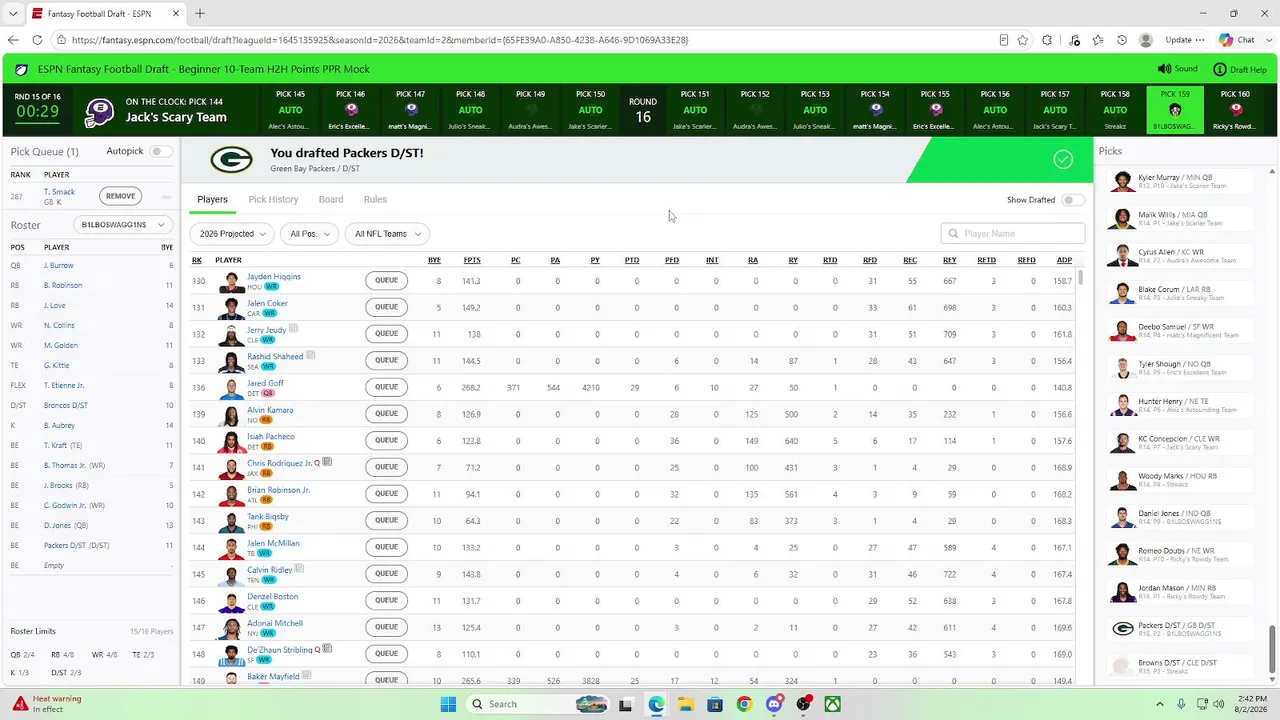The width and height of the screenshot is (1280, 720).
Task: Sort players by ADP column header
Action: coord(1064,260)
